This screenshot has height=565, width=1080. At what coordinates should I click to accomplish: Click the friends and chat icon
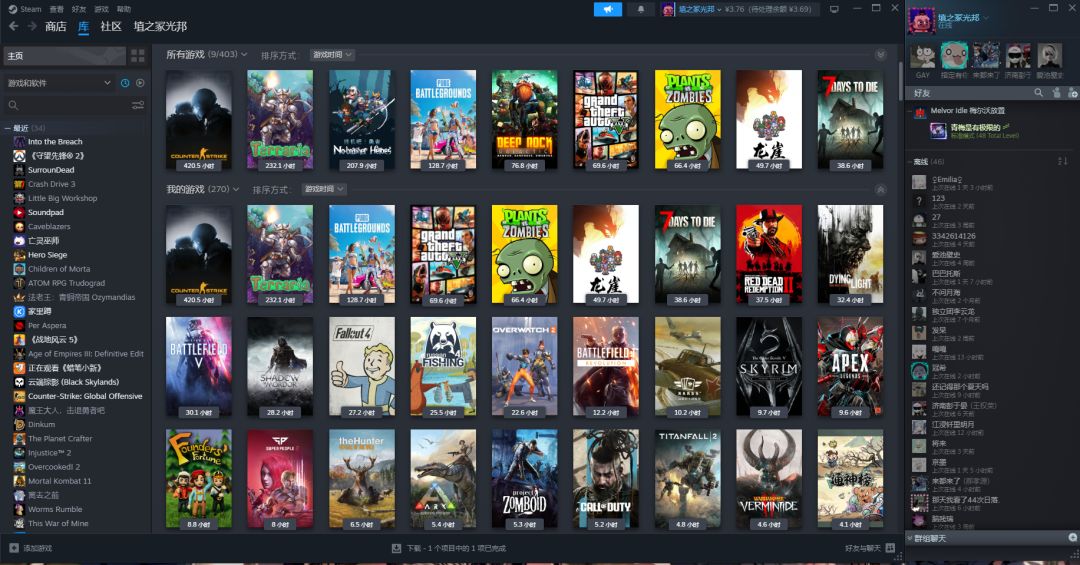(890, 548)
